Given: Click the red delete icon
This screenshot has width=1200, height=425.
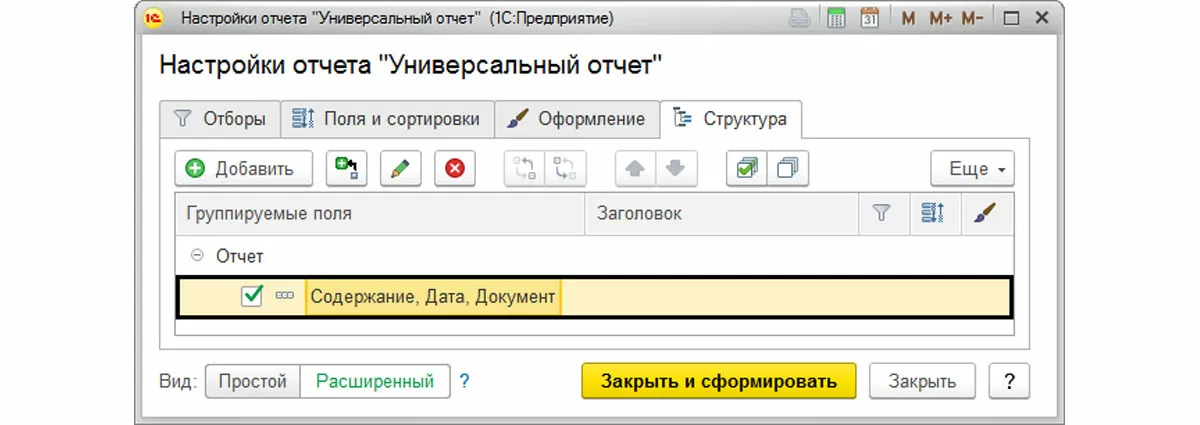Looking at the screenshot, I should [455, 169].
